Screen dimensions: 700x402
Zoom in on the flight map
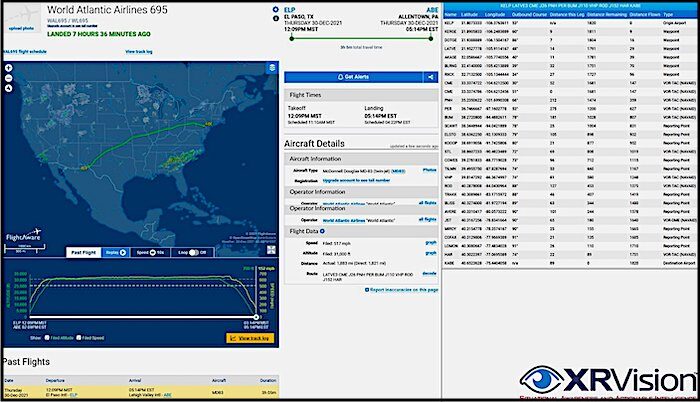point(8,68)
